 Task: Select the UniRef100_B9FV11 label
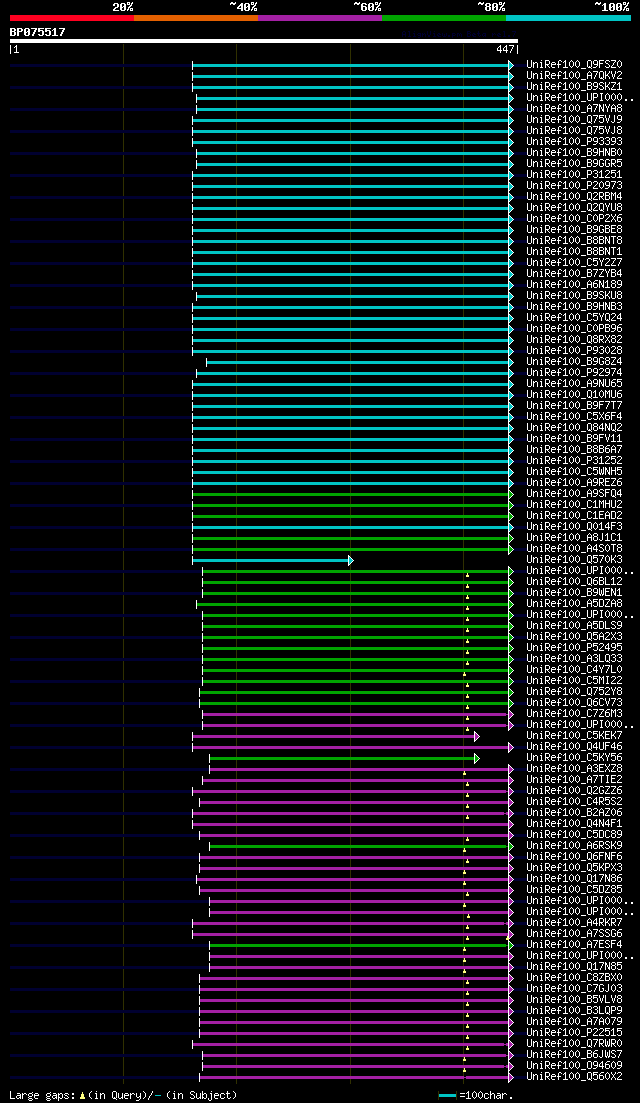click(574, 438)
